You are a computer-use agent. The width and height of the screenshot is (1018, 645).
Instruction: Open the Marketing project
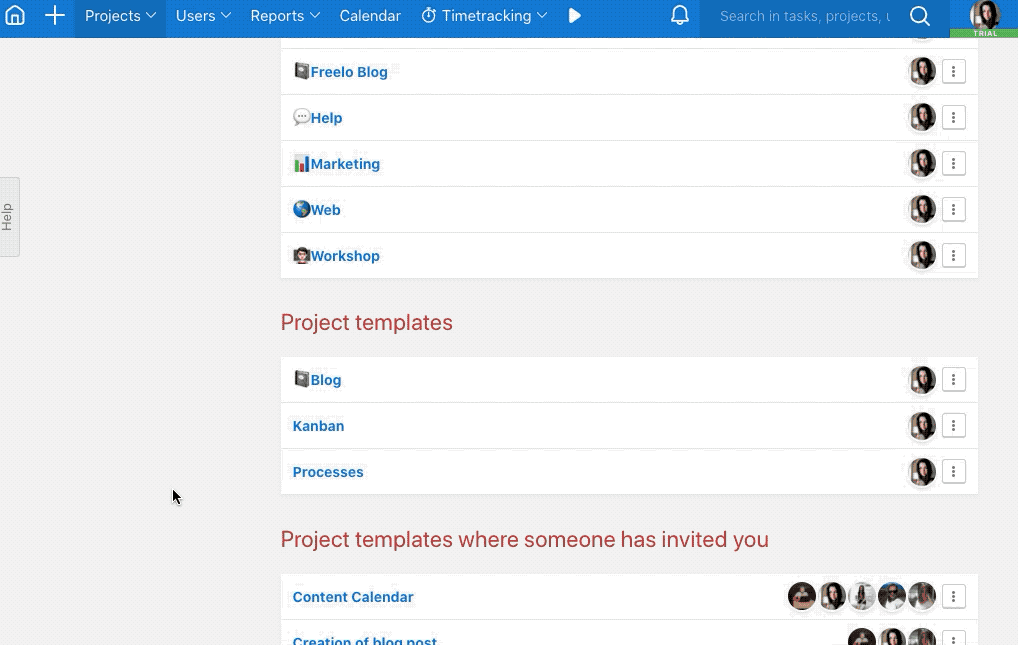coord(345,164)
